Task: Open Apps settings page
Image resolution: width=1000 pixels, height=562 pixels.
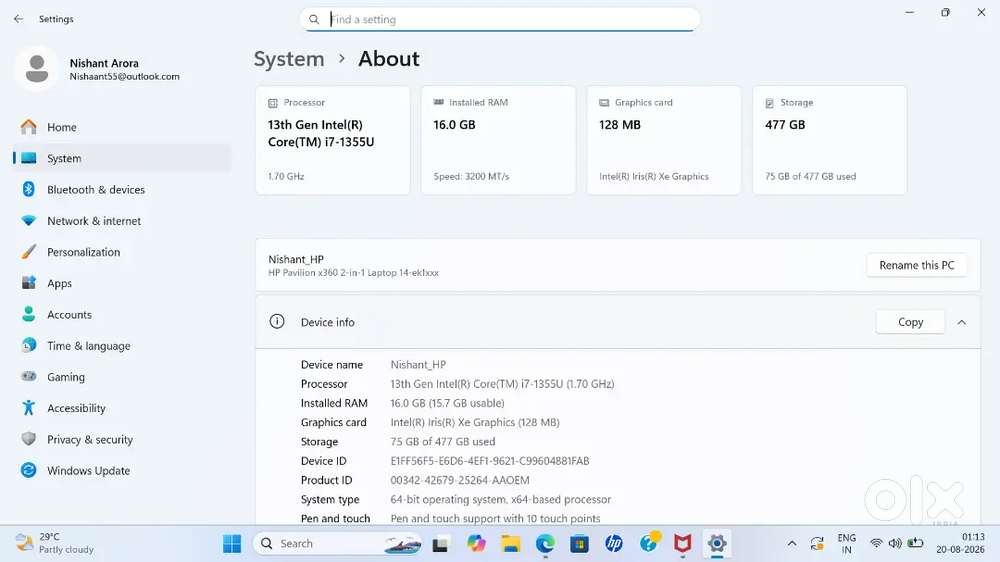Action: (x=121, y=283)
